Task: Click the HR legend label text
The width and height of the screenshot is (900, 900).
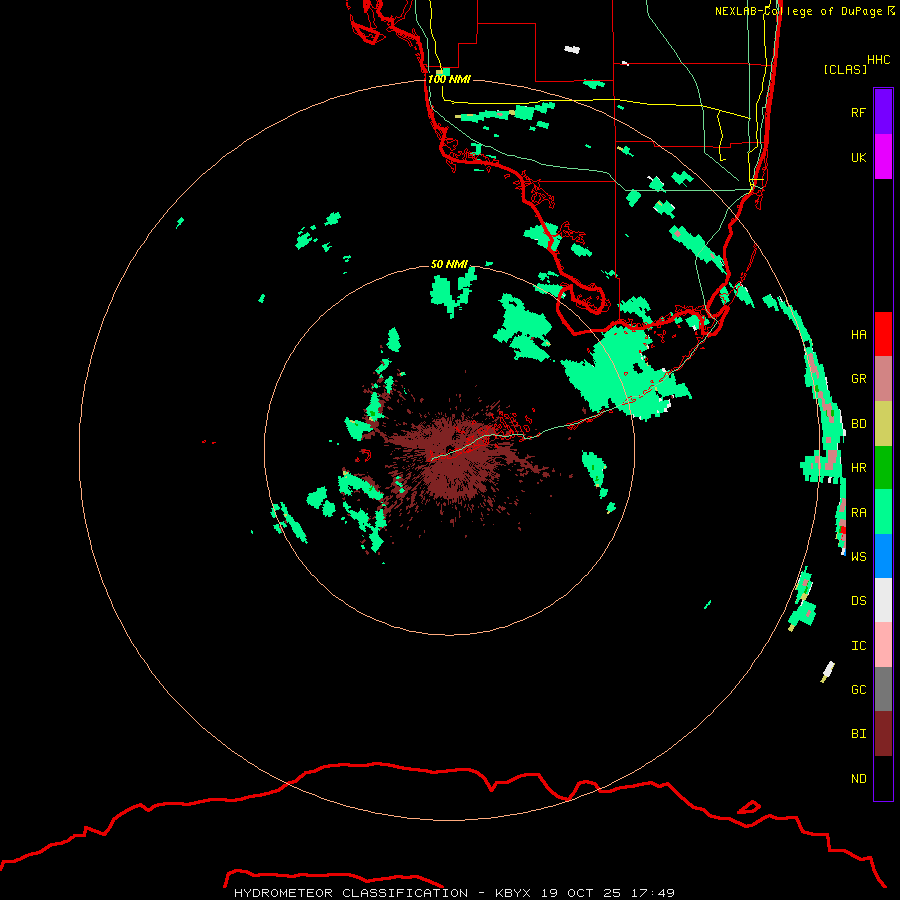Action: (858, 468)
